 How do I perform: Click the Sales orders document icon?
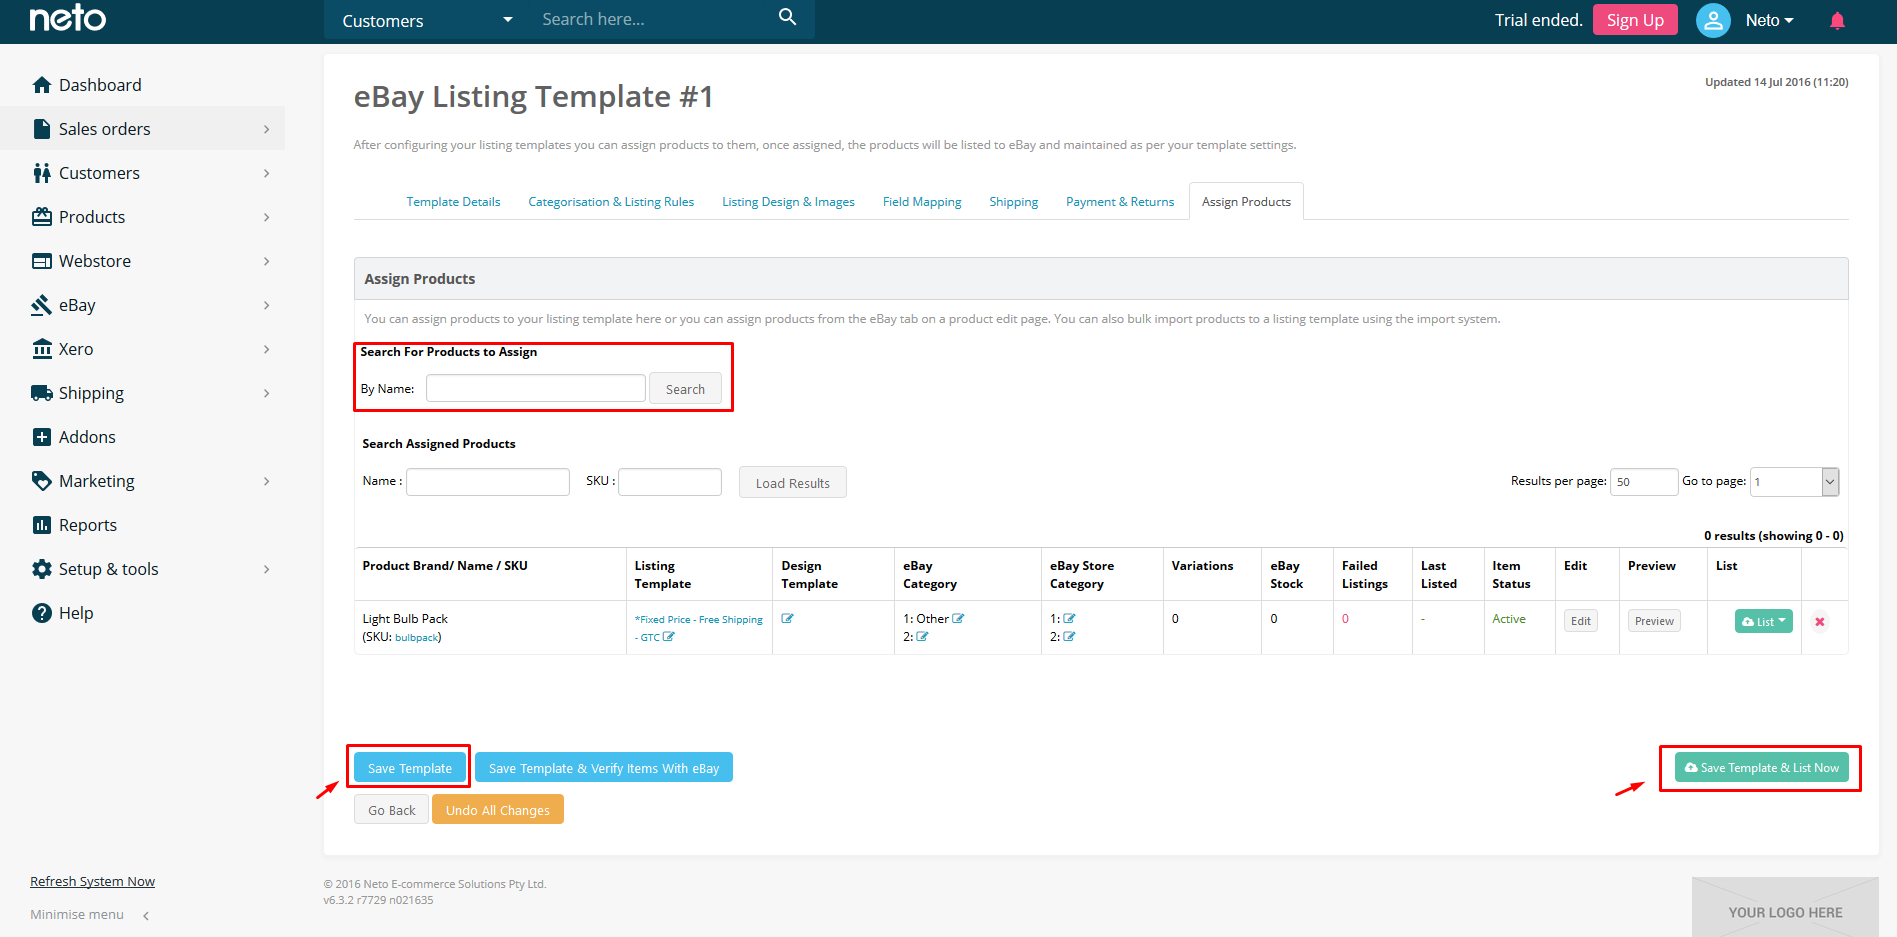[42, 129]
